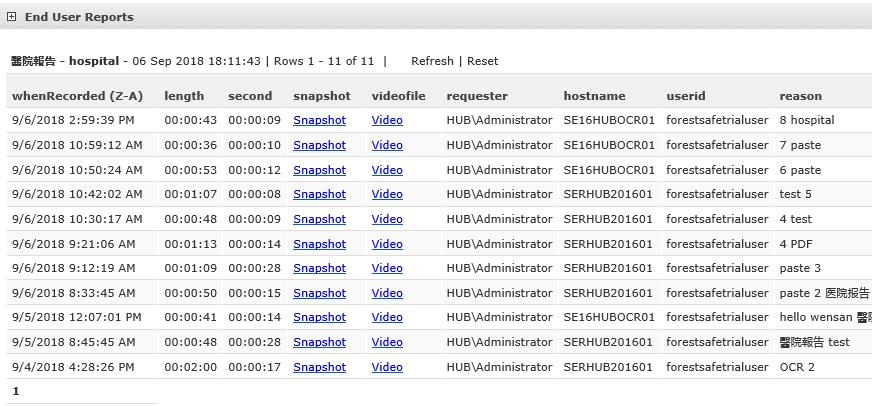Sort by second column header
Image resolution: width=872 pixels, height=406 pixels.
(x=250, y=96)
